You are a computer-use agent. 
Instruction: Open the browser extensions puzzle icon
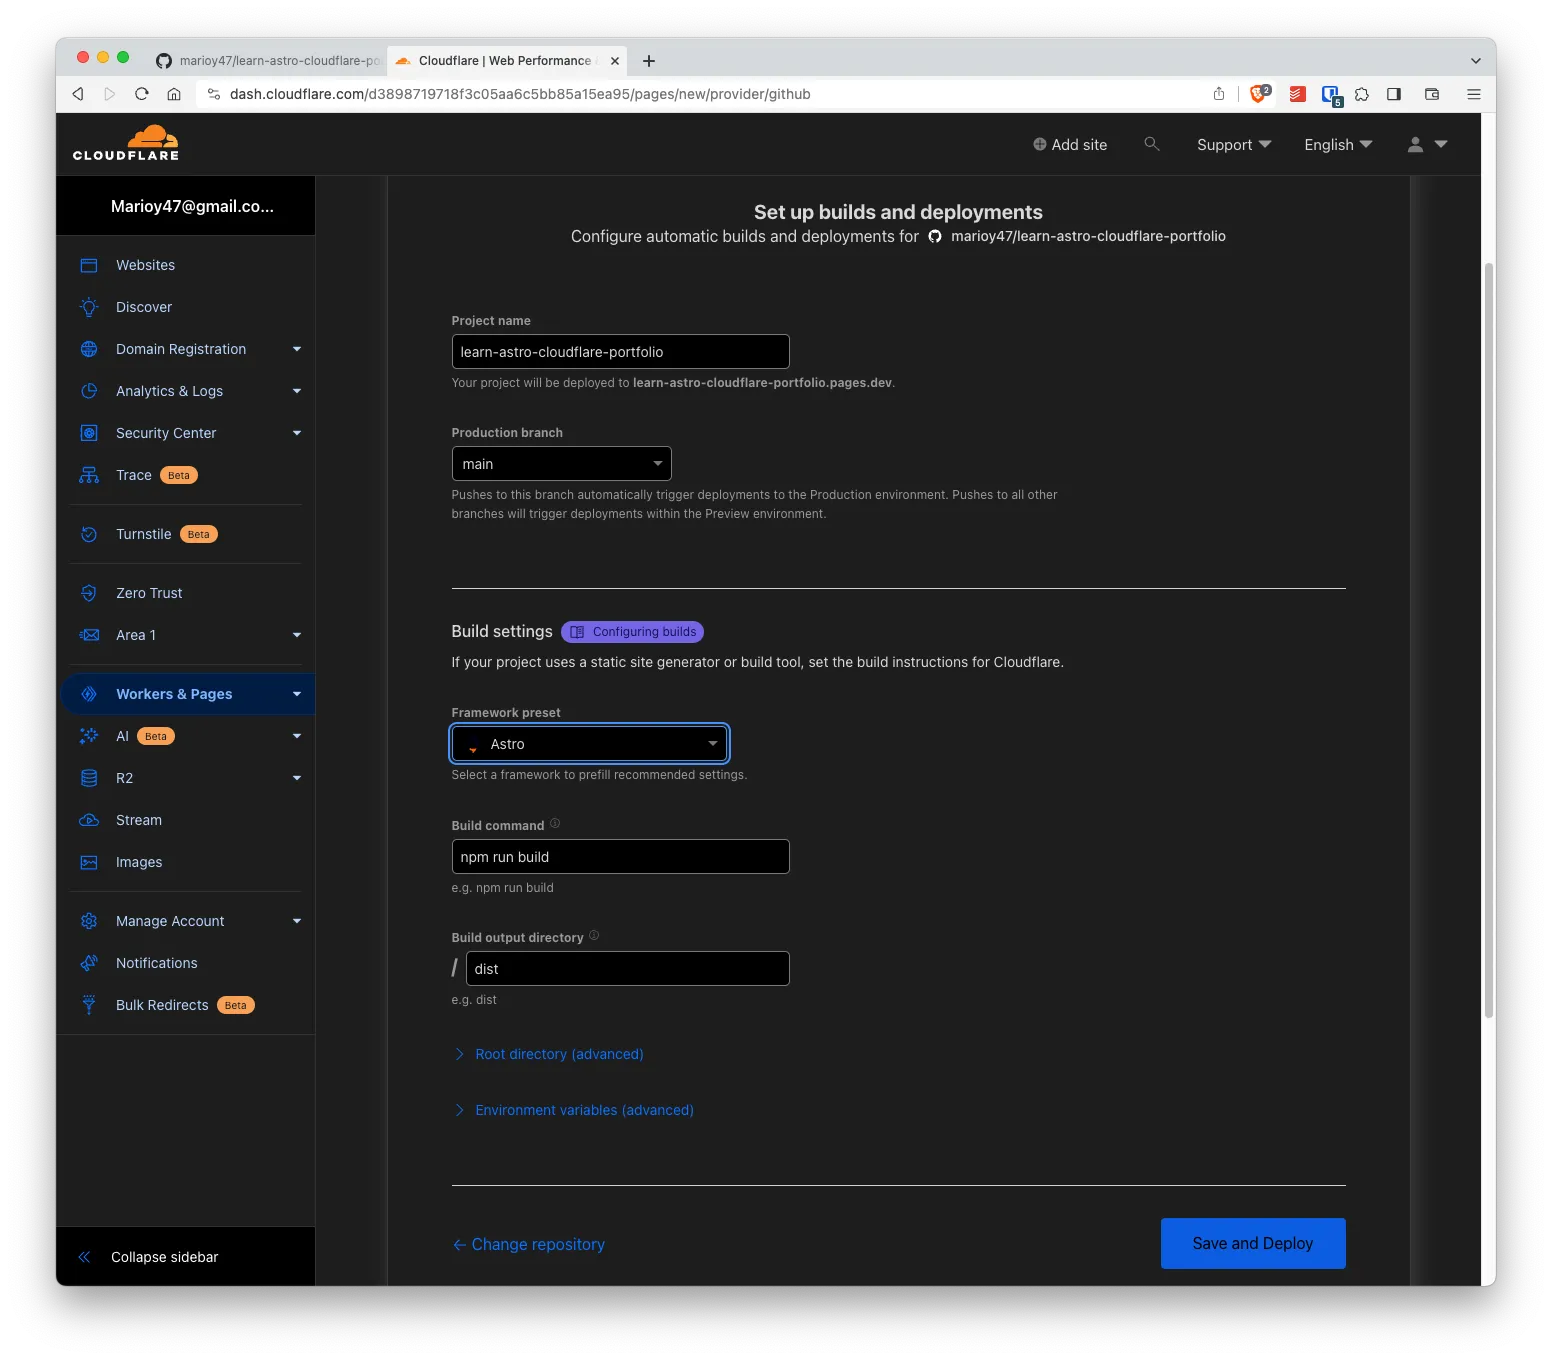point(1362,94)
